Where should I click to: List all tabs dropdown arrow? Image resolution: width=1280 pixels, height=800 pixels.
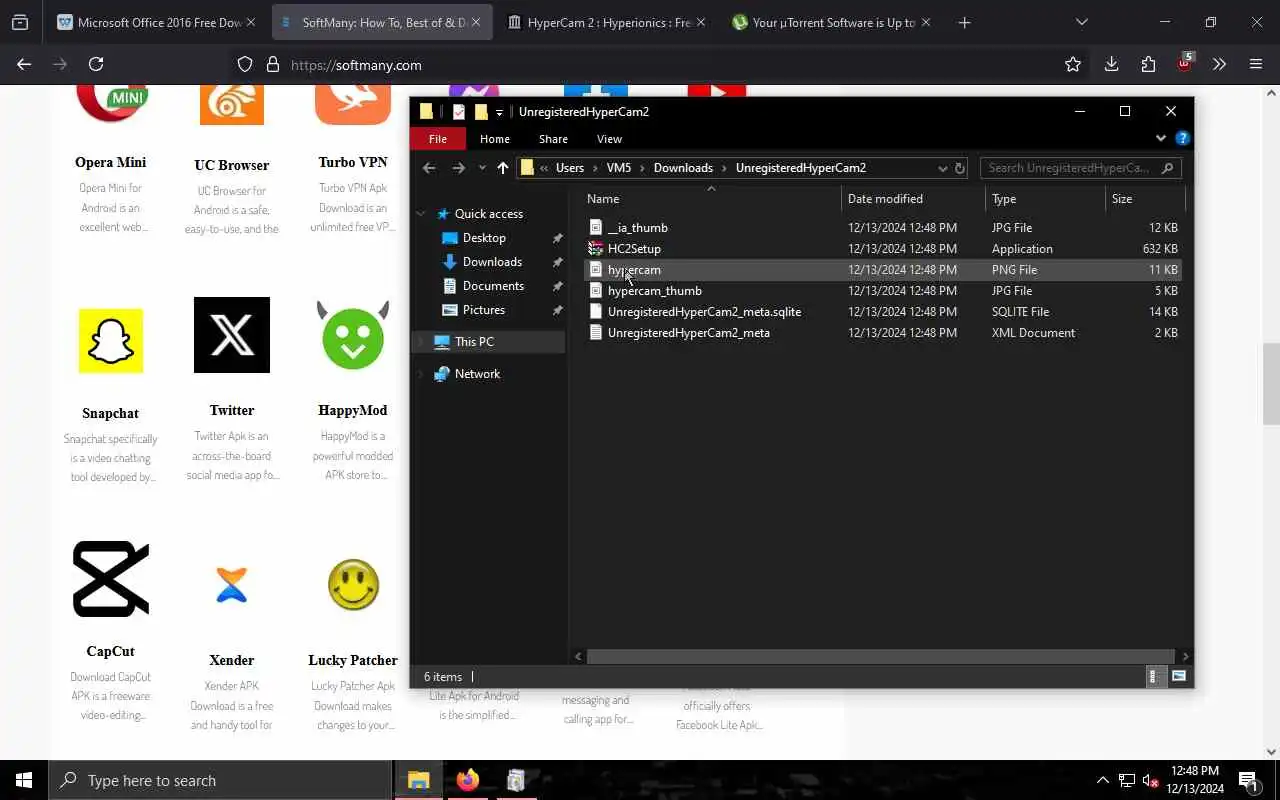[1081, 22]
